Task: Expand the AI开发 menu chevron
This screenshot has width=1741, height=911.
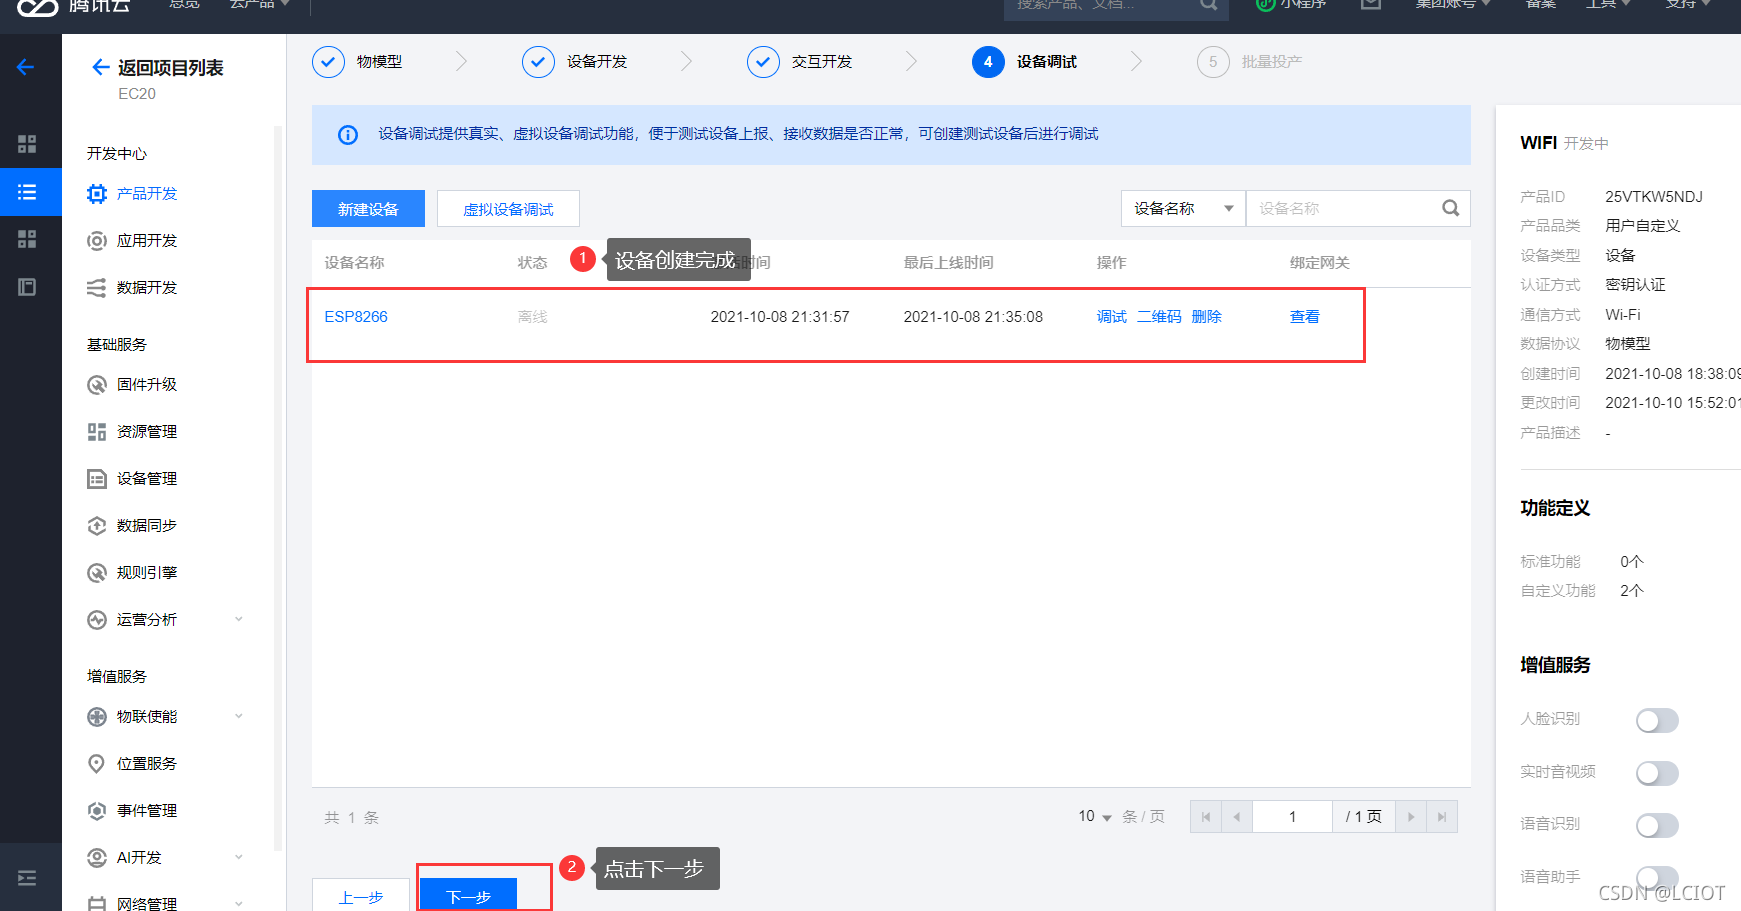Action: tap(239, 857)
